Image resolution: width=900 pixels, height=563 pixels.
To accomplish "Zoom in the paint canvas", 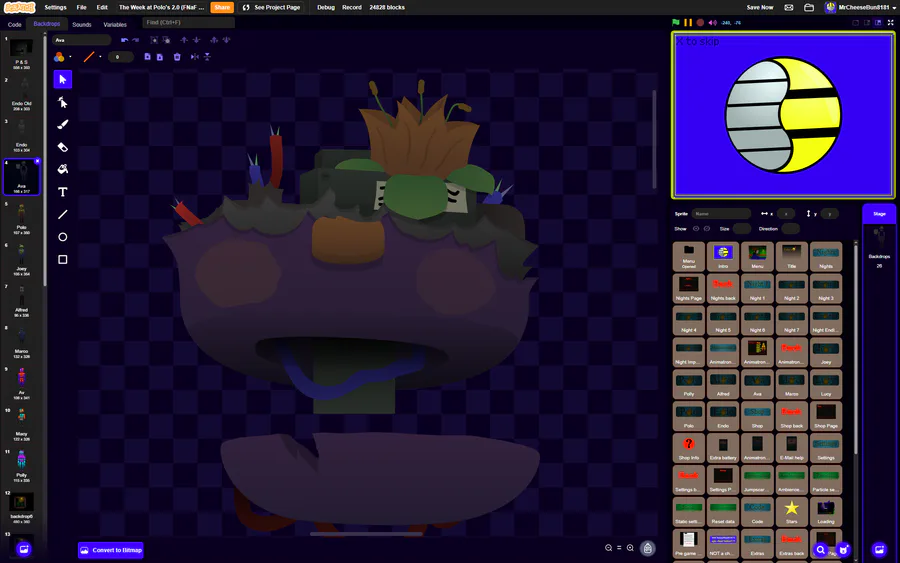I will coord(630,548).
